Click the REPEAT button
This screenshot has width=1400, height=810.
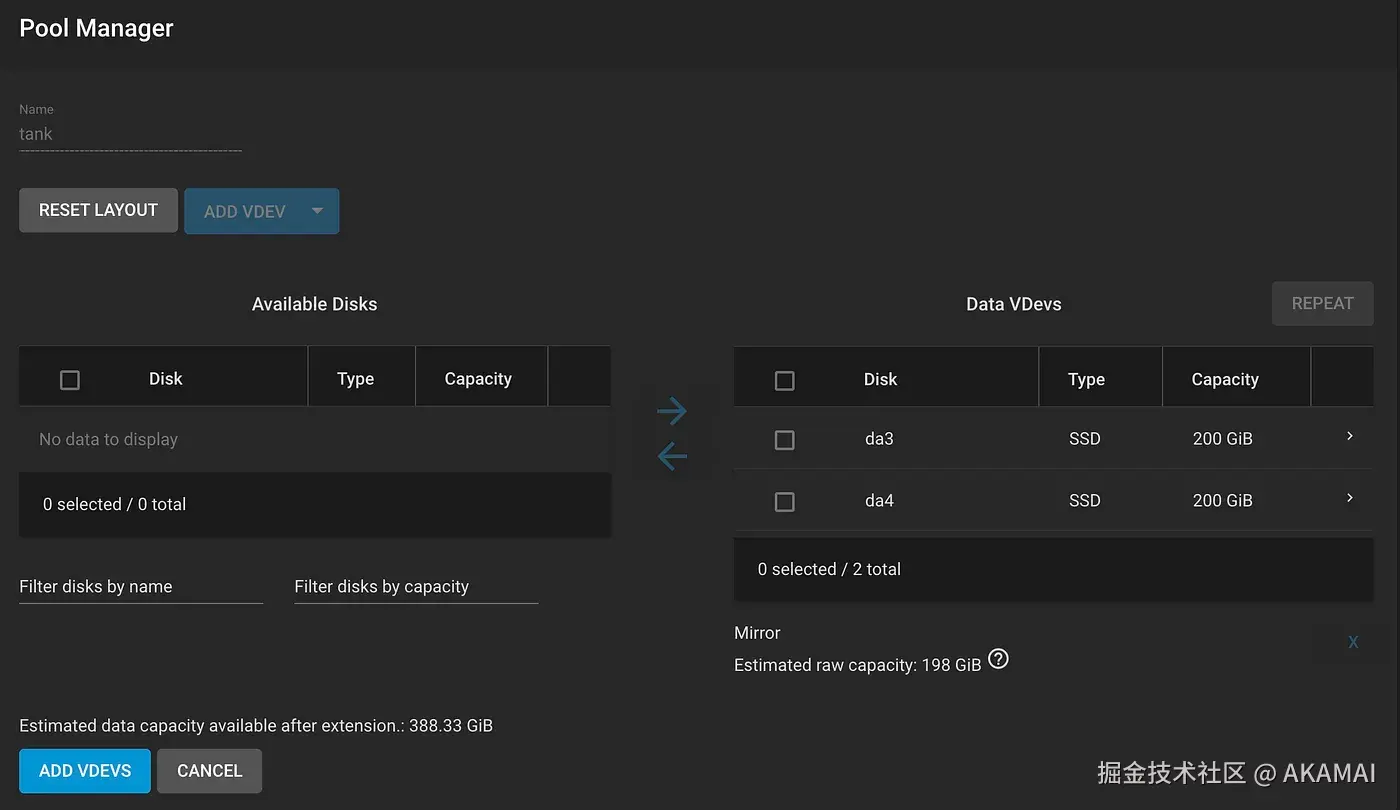click(1322, 303)
